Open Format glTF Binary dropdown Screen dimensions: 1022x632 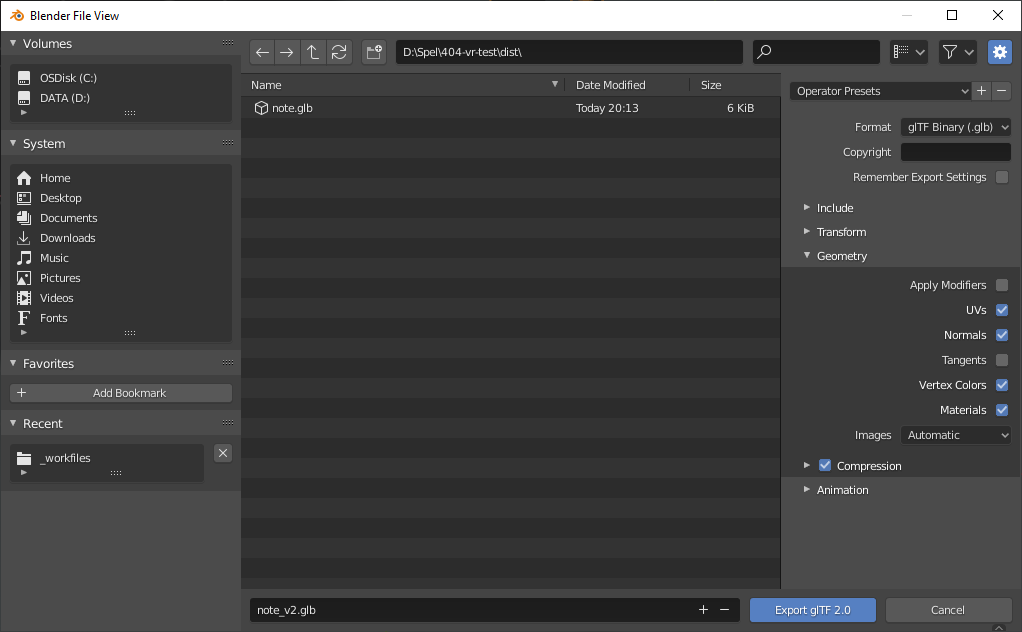pos(956,127)
